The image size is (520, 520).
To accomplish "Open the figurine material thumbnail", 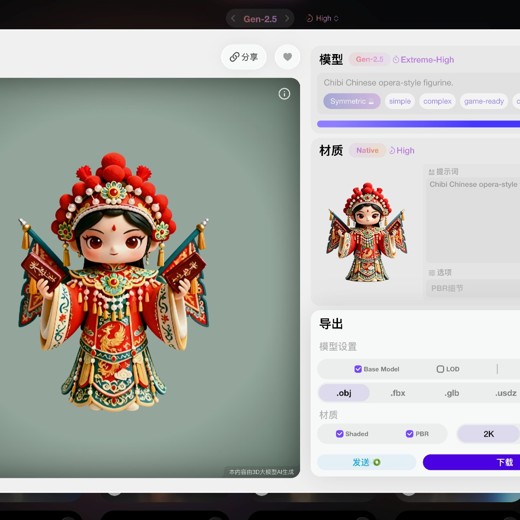I will 367,232.
